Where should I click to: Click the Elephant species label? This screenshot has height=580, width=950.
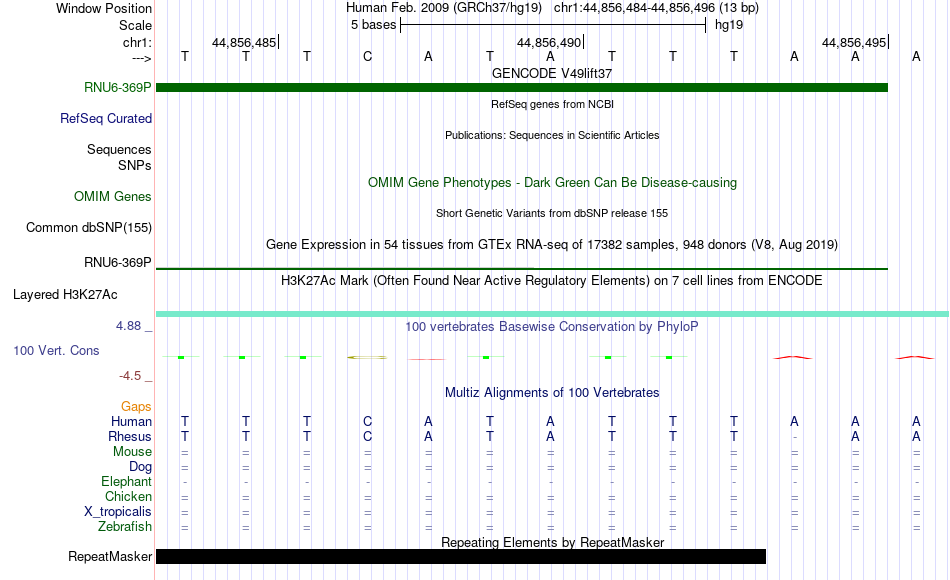pos(126,481)
